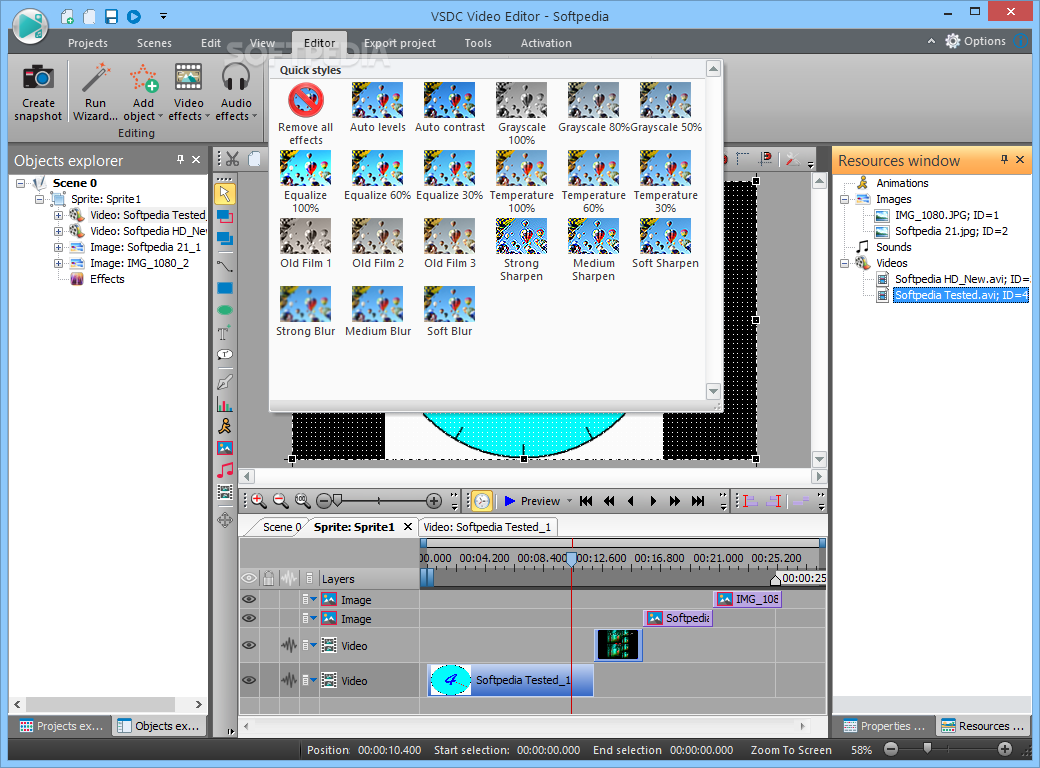Click the timeline playhead marker
The height and width of the screenshot is (768, 1040).
(x=572, y=559)
